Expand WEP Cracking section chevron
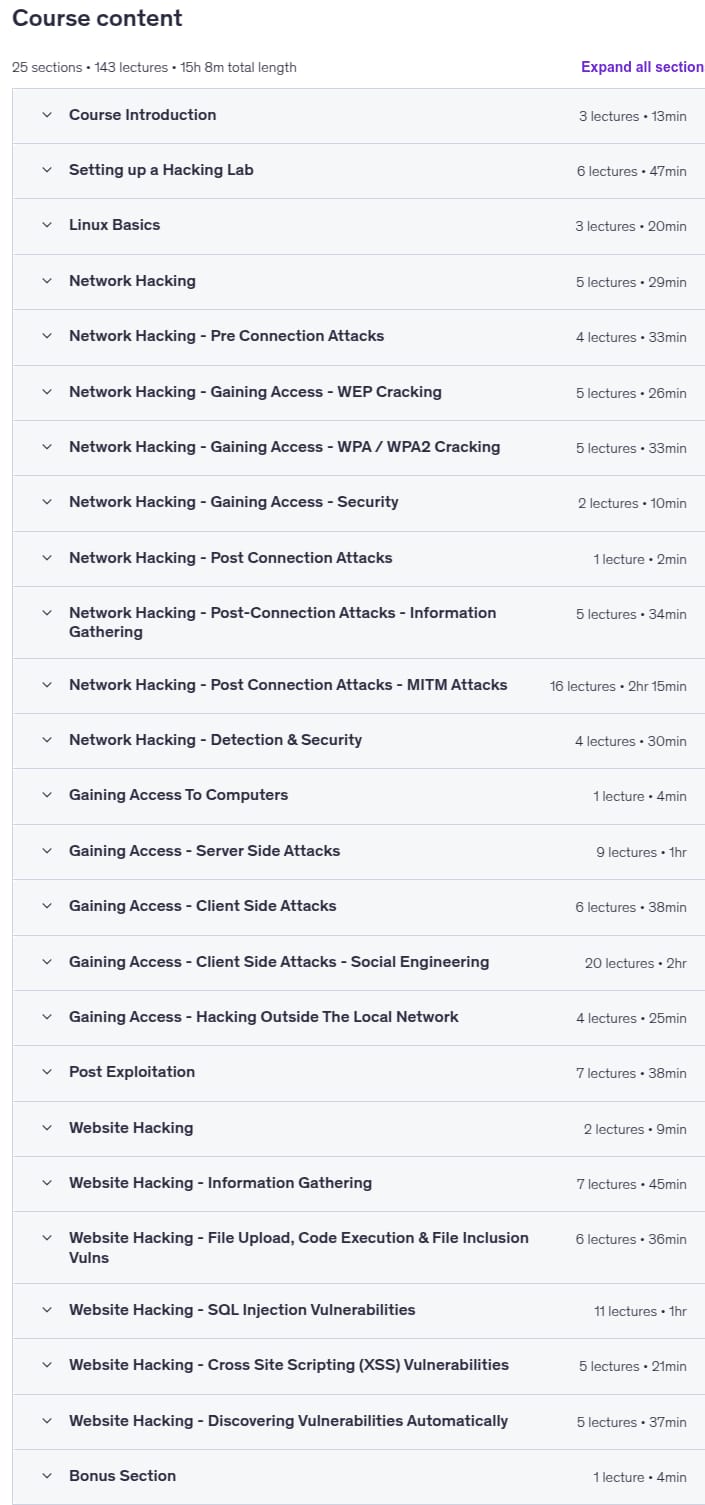Viewport: 705px width, 1505px height. (x=46, y=392)
